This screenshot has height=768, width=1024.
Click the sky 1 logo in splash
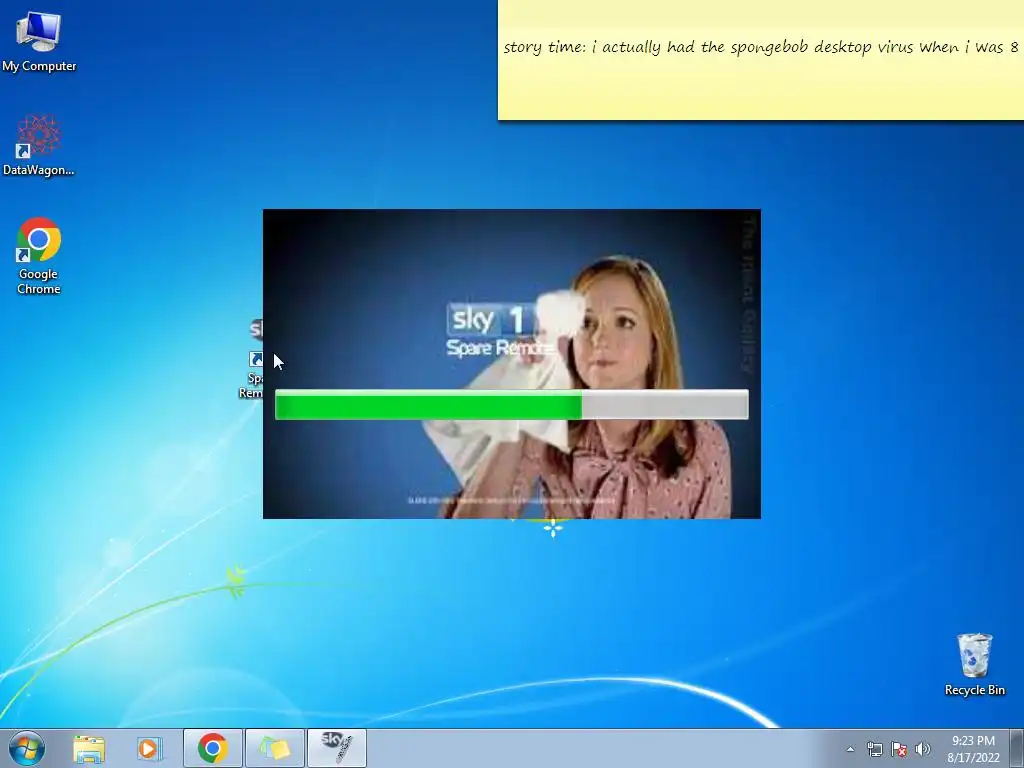click(491, 321)
